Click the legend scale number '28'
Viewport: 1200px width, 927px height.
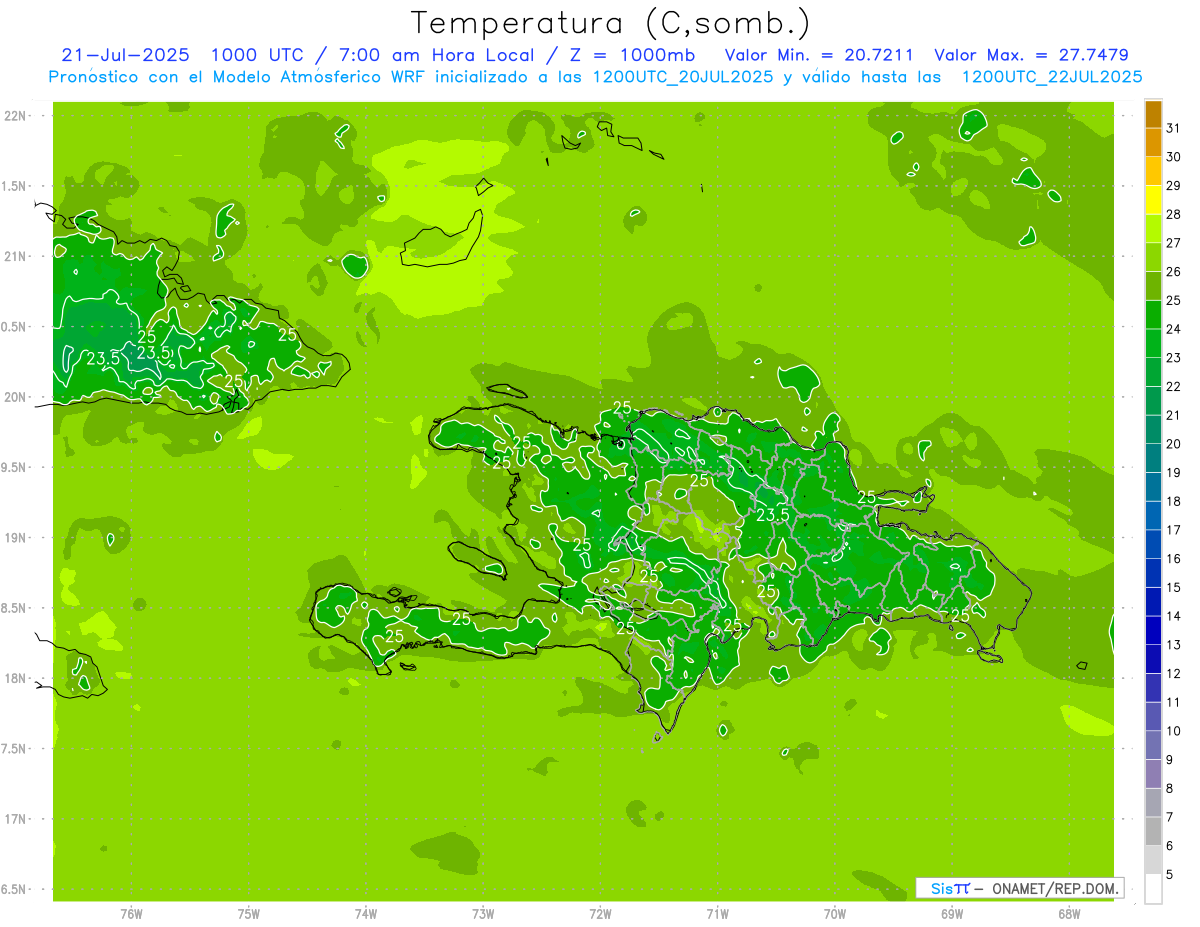pos(1173,214)
